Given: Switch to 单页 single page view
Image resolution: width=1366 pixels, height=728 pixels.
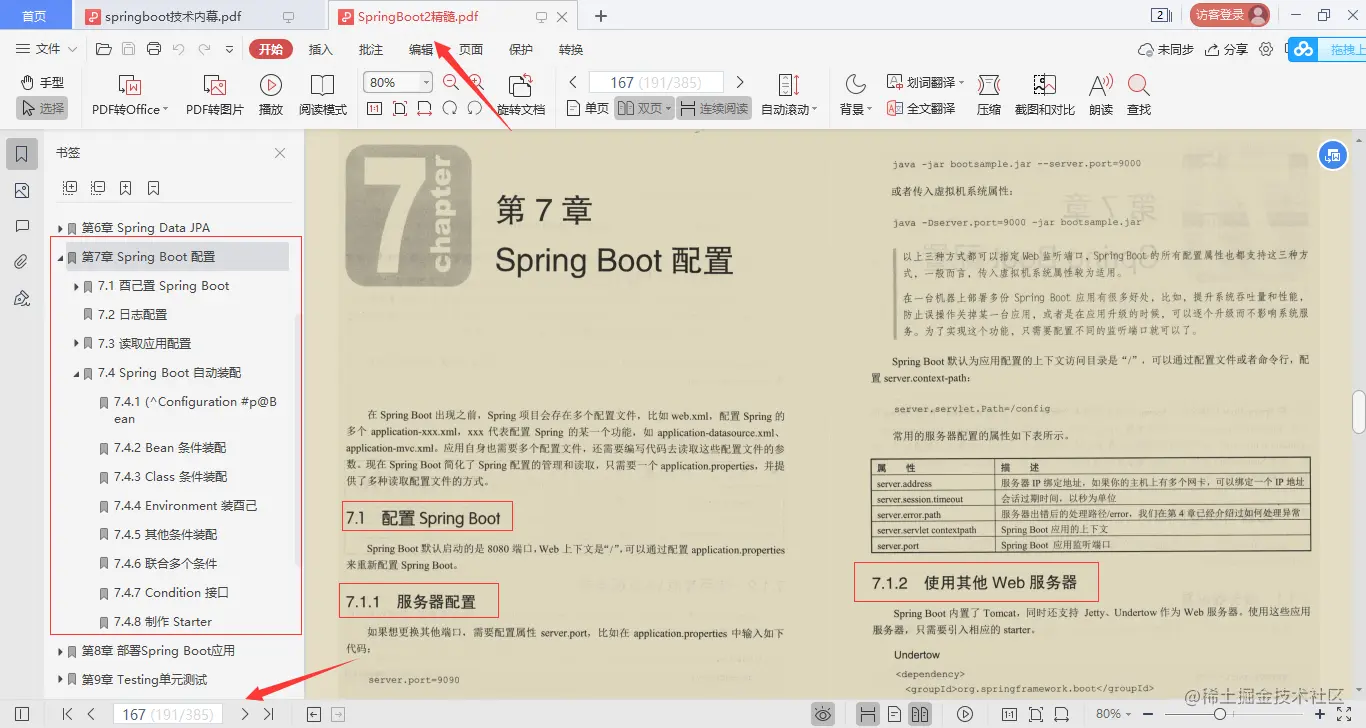Looking at the screenshot, I should point(587,108).
